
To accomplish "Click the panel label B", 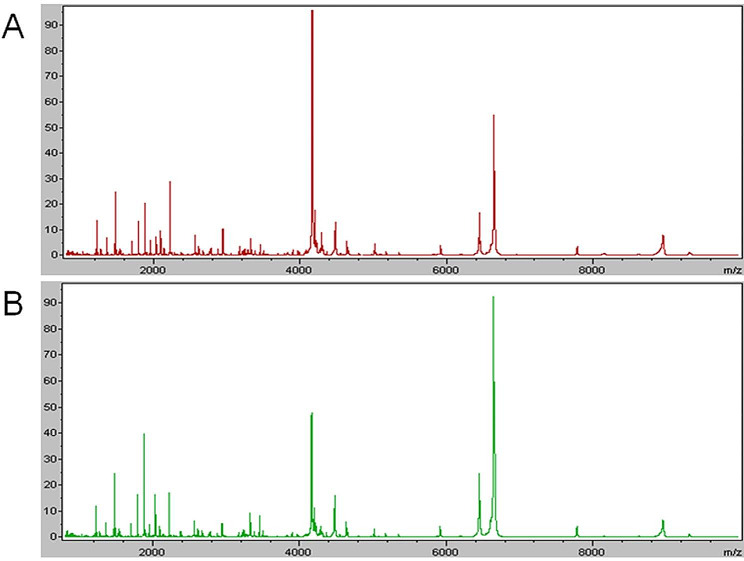I will tap(13, 304).
